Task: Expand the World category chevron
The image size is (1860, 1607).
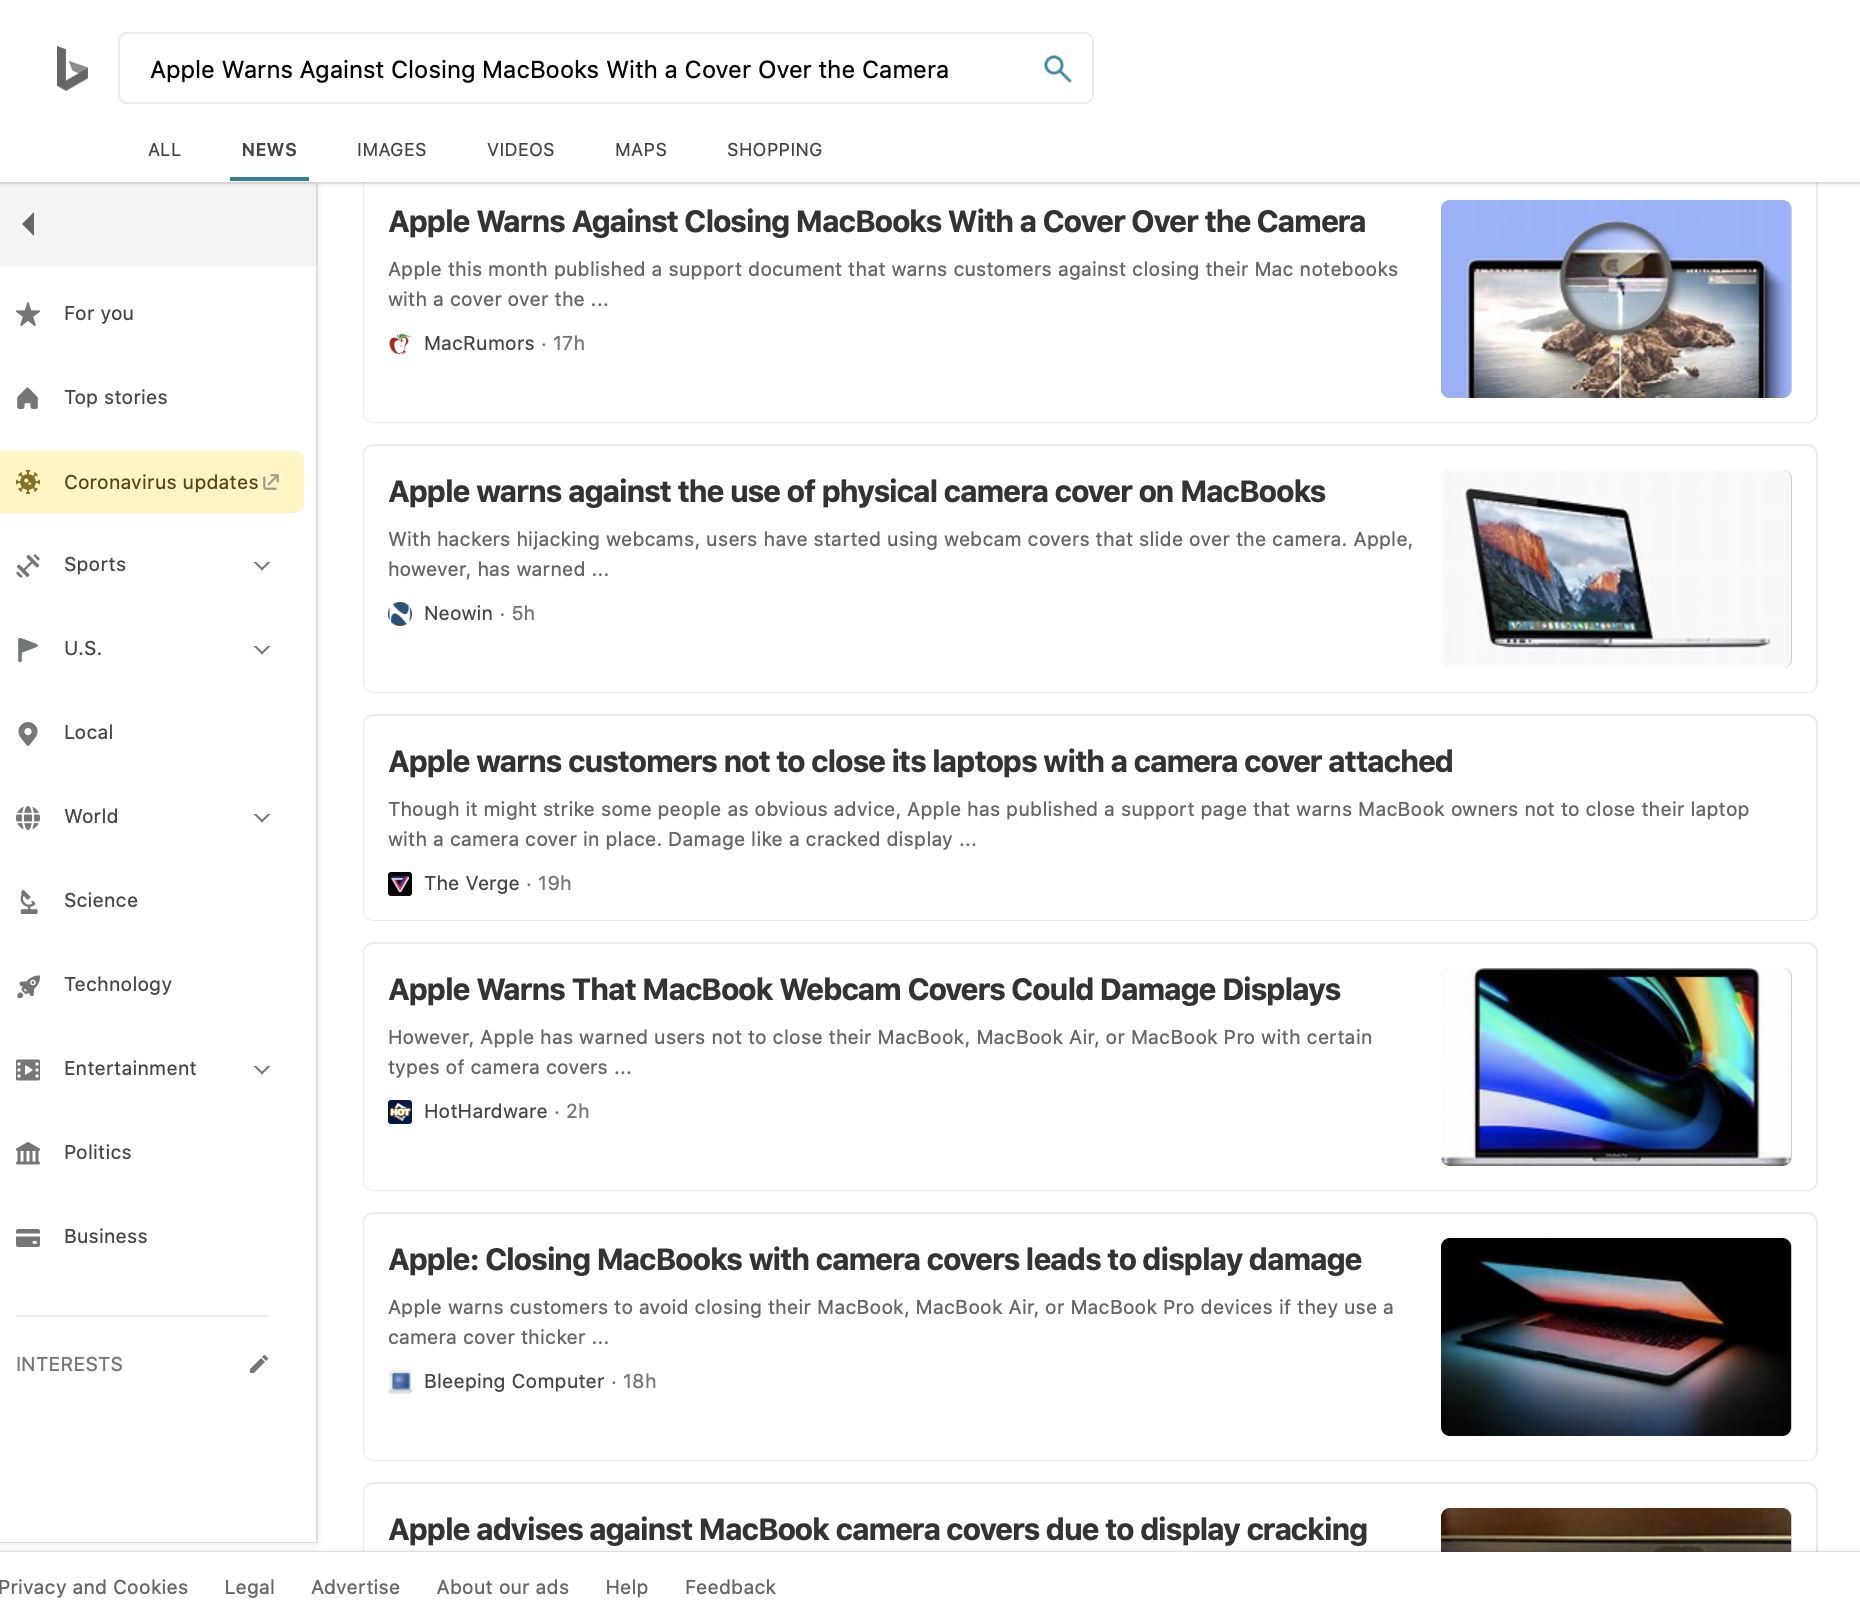Action: (x=262, y=817)
